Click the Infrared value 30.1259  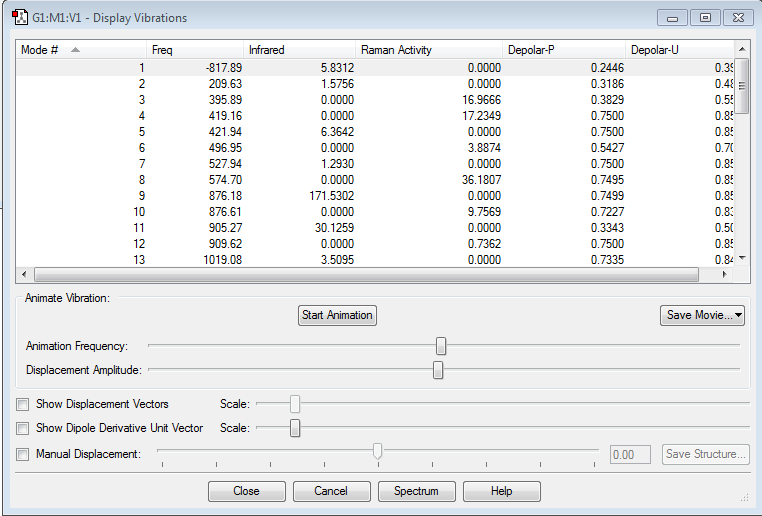tap(334, 228)
